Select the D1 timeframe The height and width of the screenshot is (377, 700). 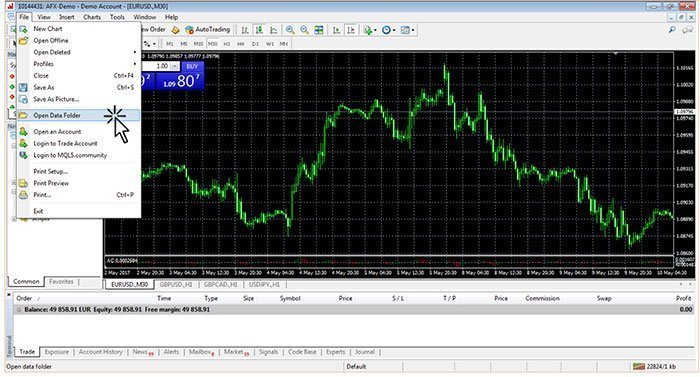point(255,44)
